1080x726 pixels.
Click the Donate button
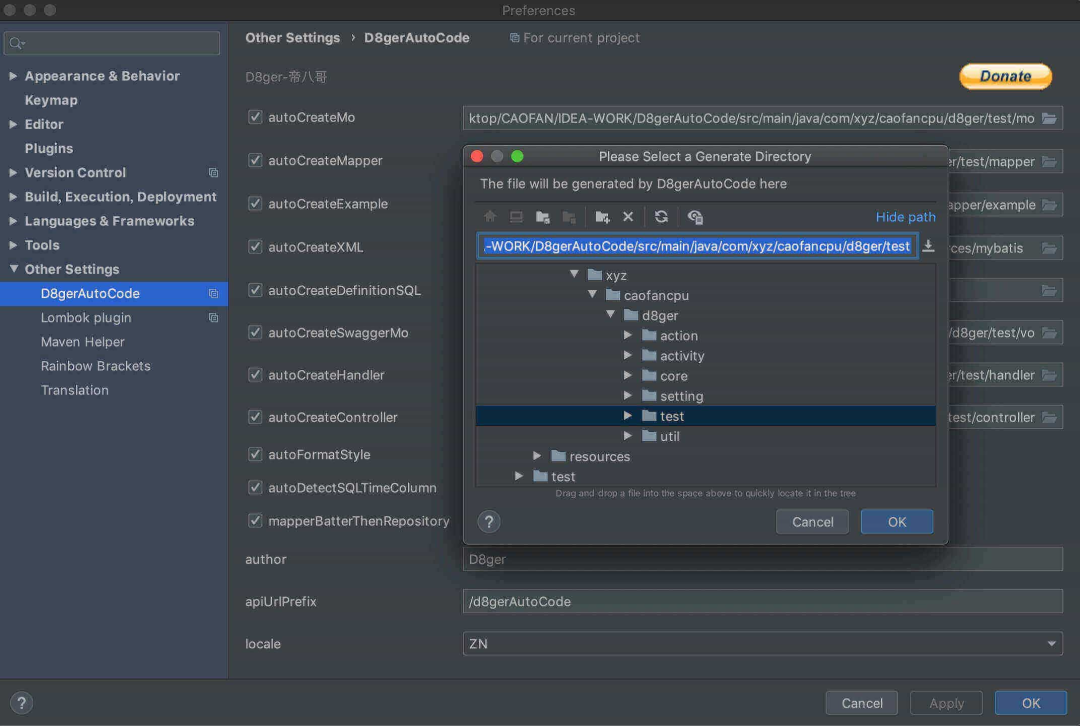click(x=1006, y=76)
